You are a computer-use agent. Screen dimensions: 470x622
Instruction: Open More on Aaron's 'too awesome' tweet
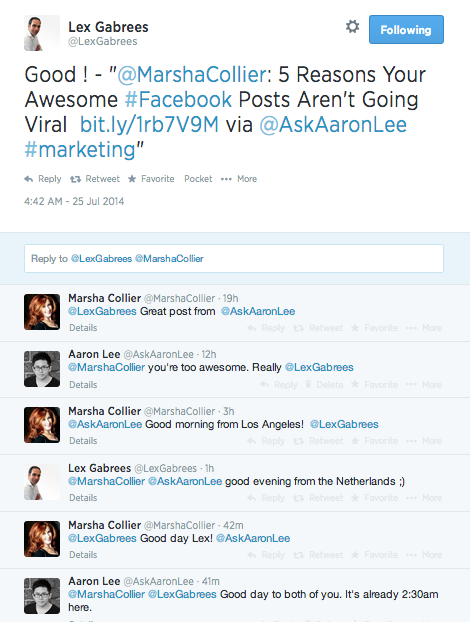click(x=424, y=384)
